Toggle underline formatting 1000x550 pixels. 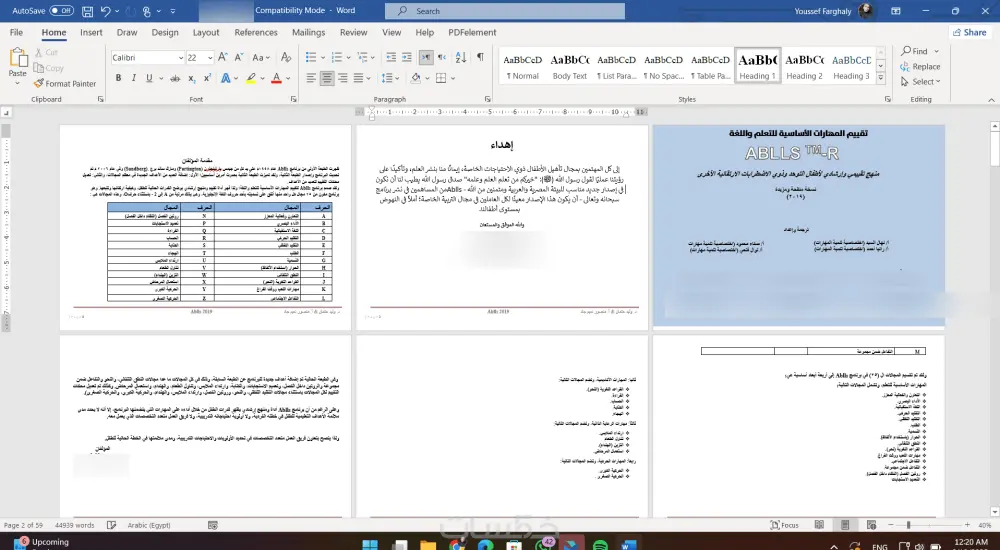pos(149,78)
